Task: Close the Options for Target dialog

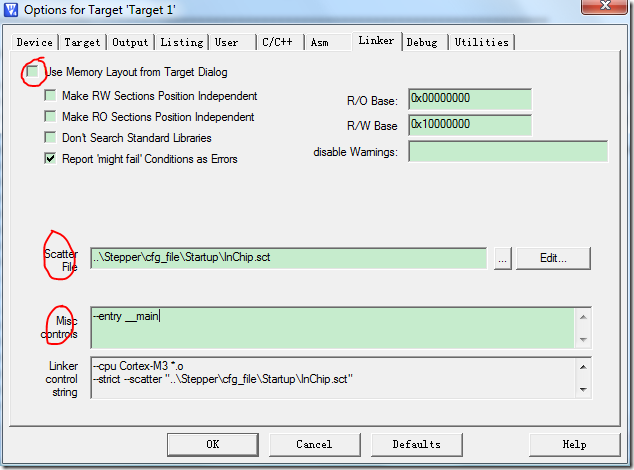Action: pos(605,6)
